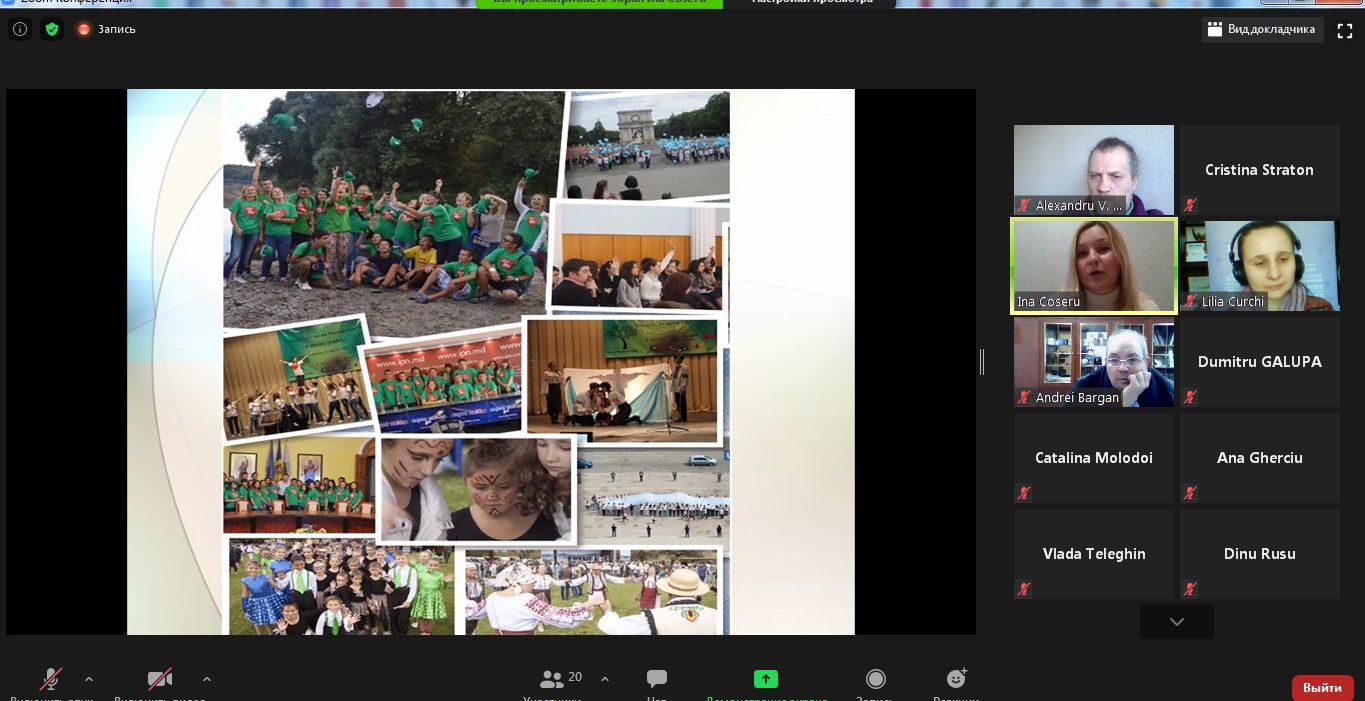The image size is (1365, 701).
Task: Click the muted mic icon on Vlada Teleghin's tile
Action: pos(1024,589)
